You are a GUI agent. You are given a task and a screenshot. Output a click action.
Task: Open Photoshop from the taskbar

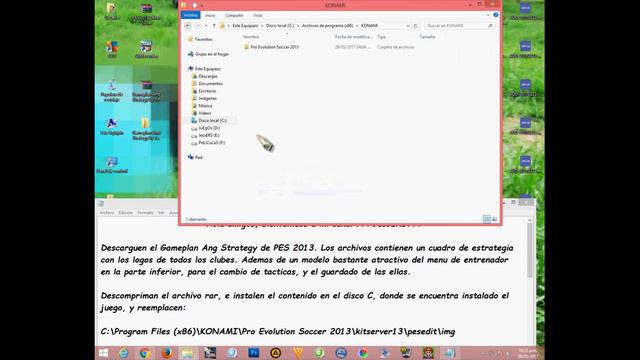click(253, 353)
